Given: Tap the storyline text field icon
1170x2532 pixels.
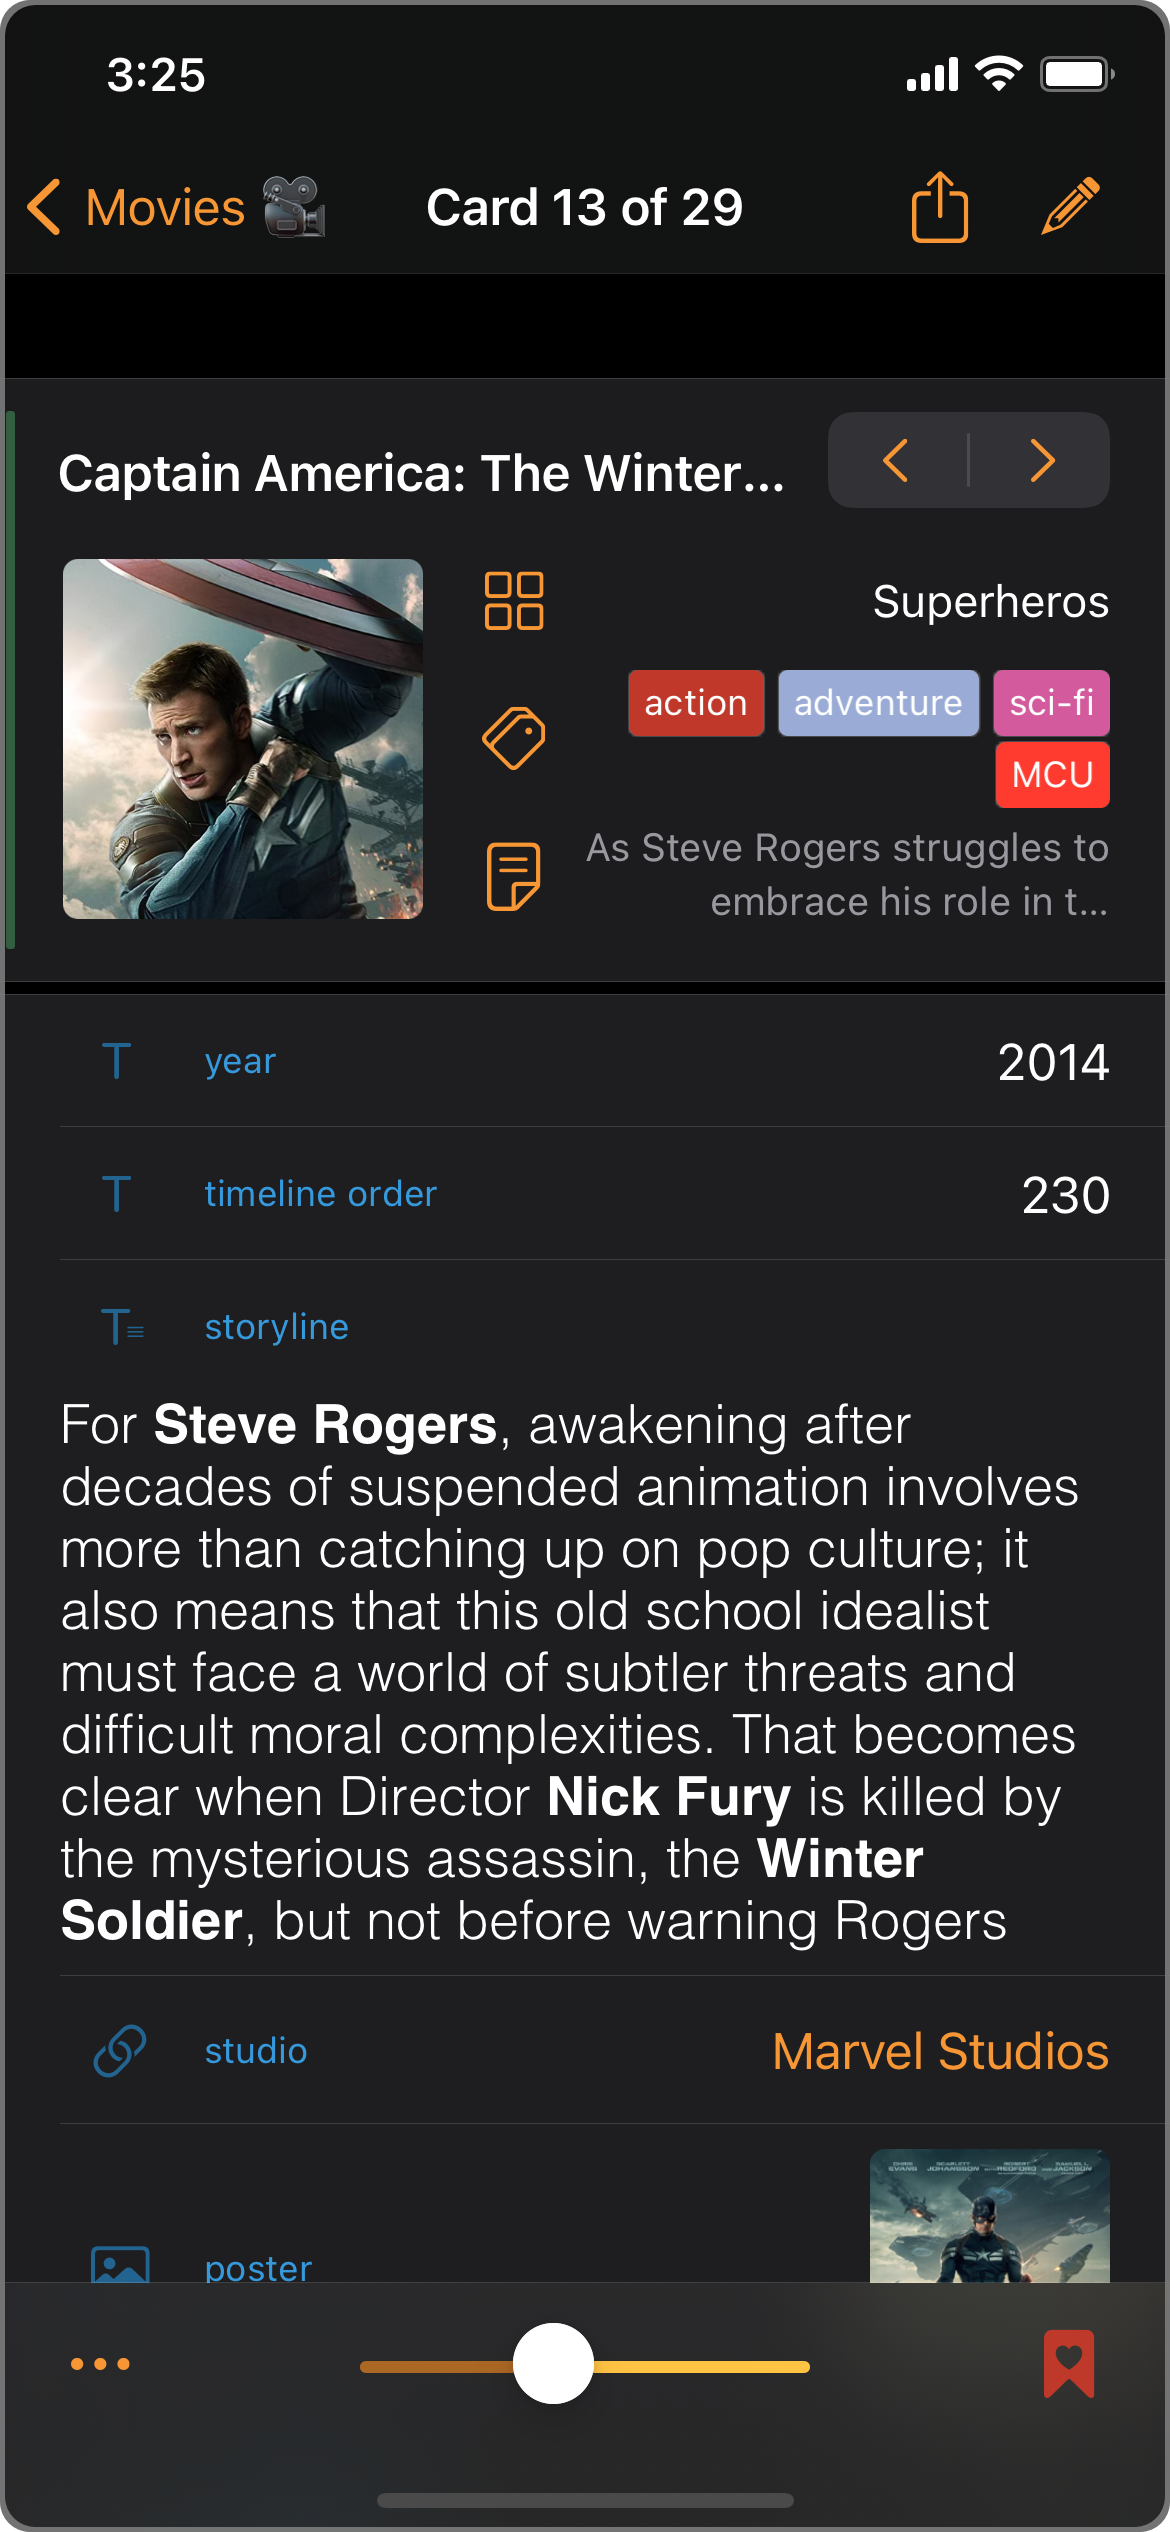Looking at the screenshot, I should [122, 1327].
